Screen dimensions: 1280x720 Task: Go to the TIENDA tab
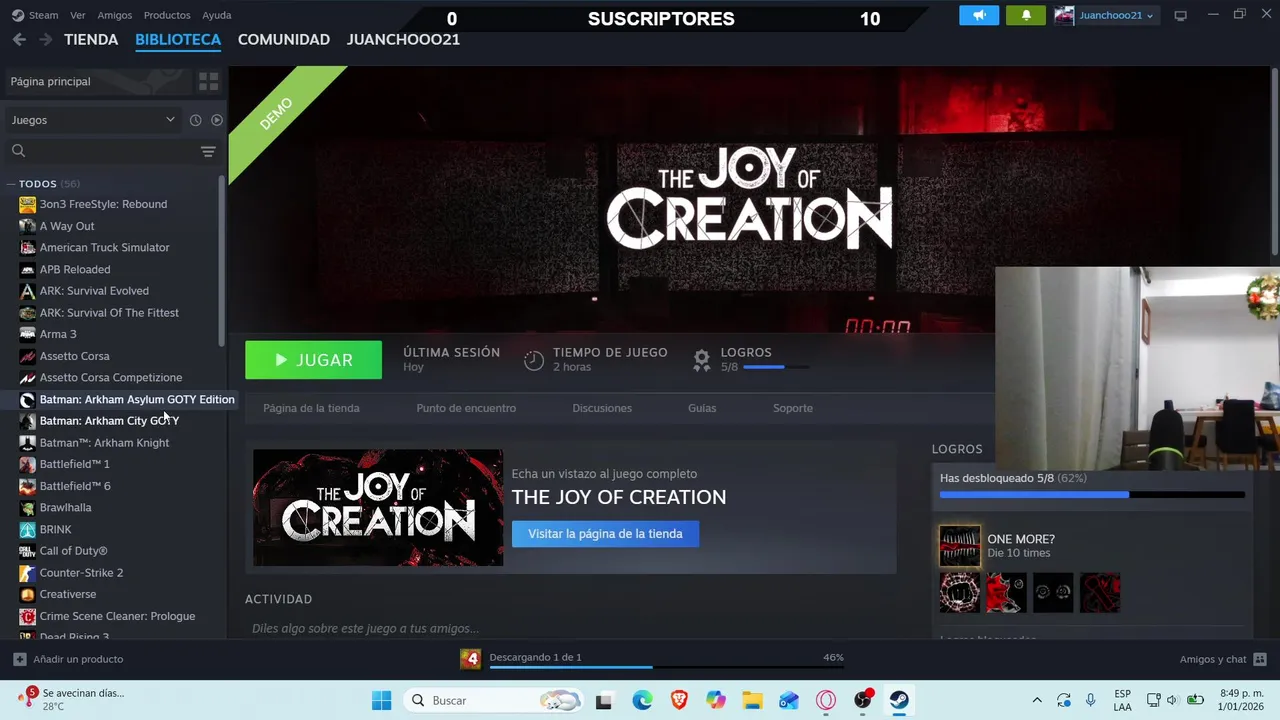click(91, 40)
